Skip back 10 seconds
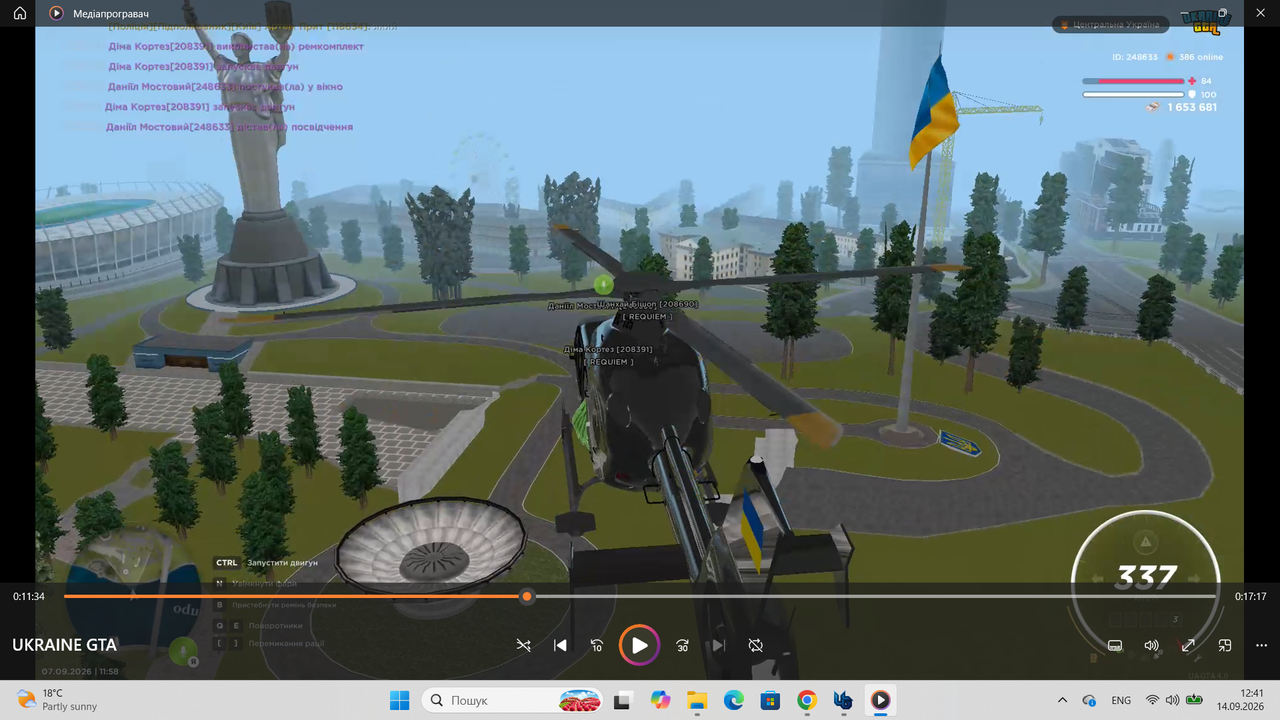The width and height of the screenshot is (1280, 720). click(x=597, y=646)
